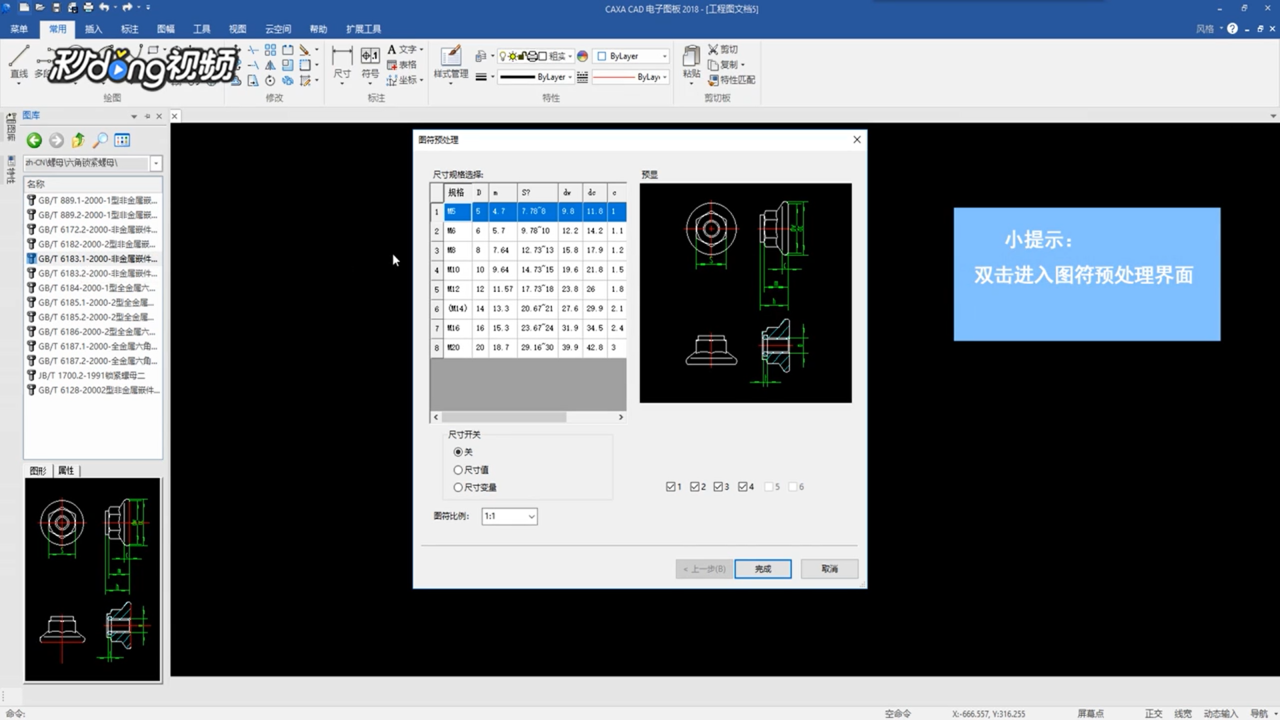Toggle 线宽 display in status bar
The width and height of the screenshot is (1280, 720).
point(1183,714)
